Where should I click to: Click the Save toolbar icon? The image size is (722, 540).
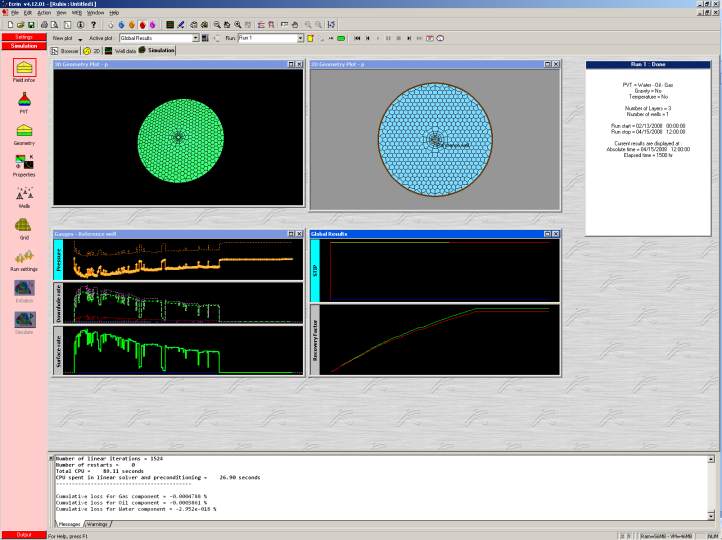[x=31, y=23]
